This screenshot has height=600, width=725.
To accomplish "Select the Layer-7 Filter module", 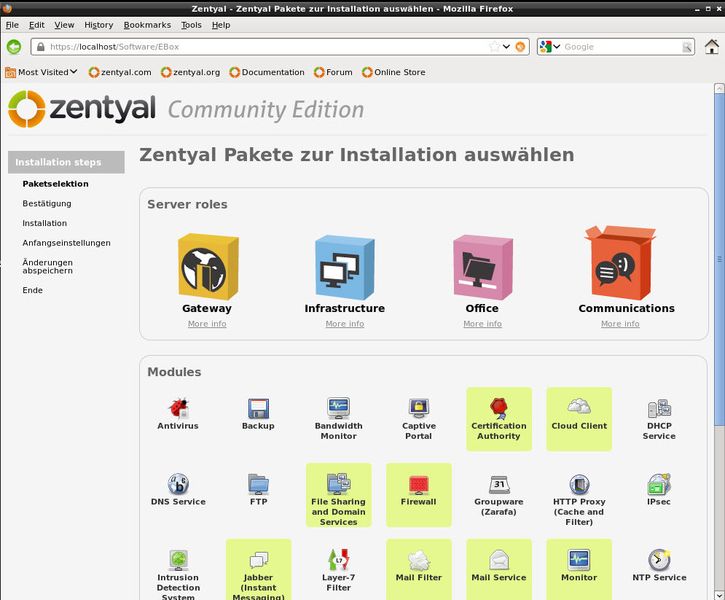I will click(x=338, y=570).
